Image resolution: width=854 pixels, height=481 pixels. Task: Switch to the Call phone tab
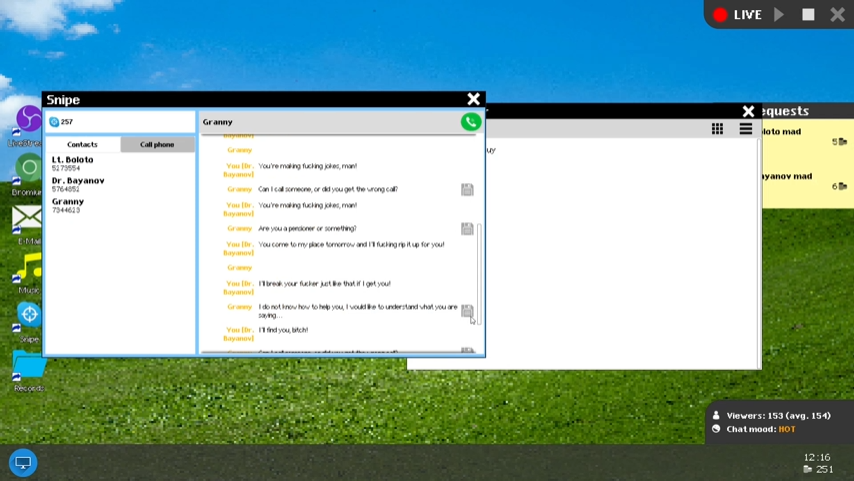point(157,144)
